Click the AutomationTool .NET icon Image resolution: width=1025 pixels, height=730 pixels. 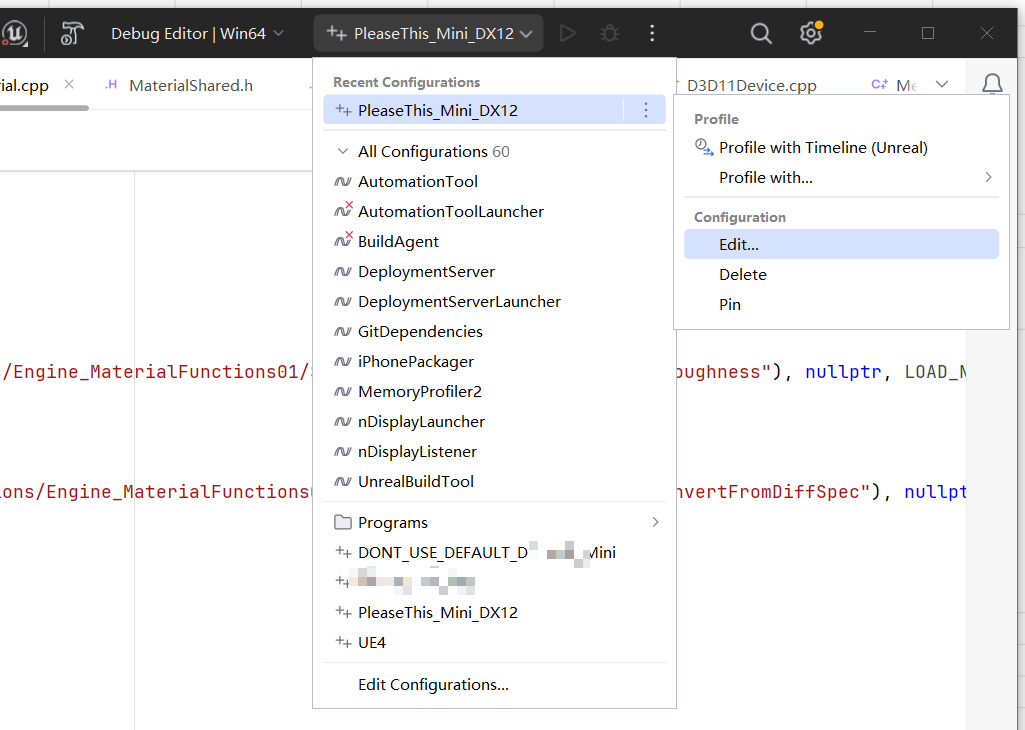[x=343, y=182]
